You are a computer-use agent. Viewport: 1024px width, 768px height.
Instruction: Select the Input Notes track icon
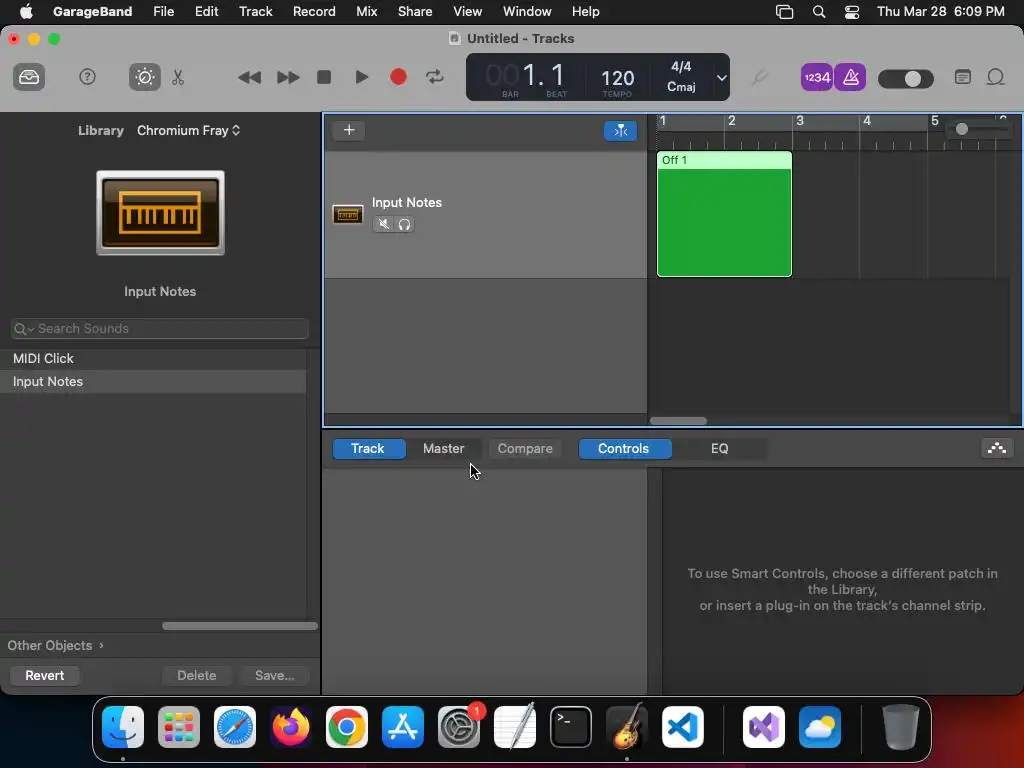pyautogui.click(x=347, y=214)
